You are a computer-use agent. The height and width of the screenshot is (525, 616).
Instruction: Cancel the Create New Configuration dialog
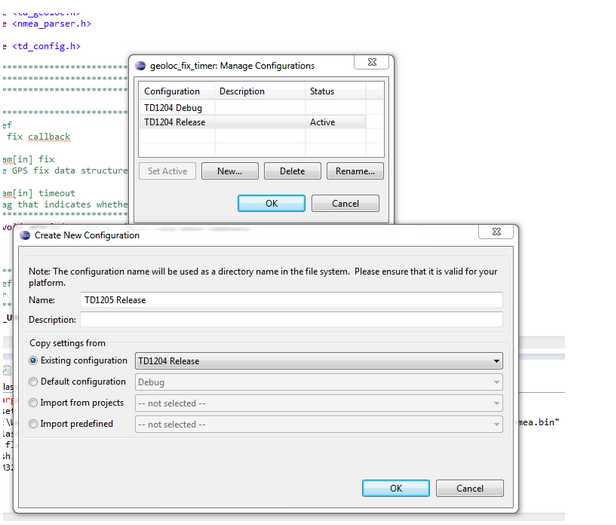469,488
